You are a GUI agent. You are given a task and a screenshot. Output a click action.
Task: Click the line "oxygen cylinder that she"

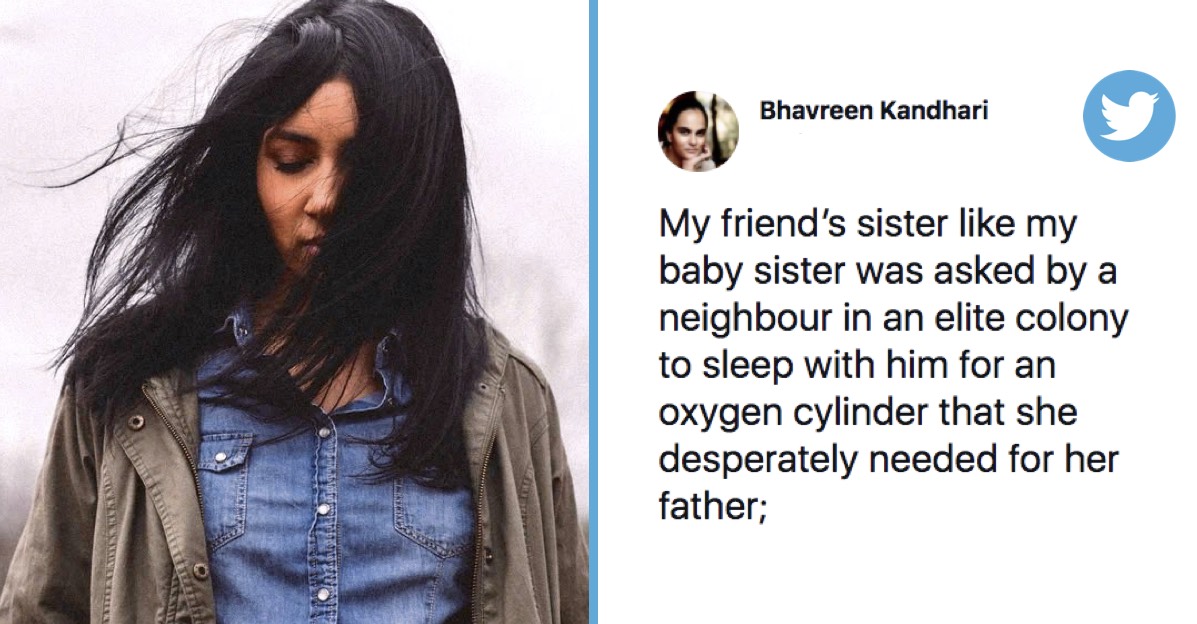(x=868, y=412)
